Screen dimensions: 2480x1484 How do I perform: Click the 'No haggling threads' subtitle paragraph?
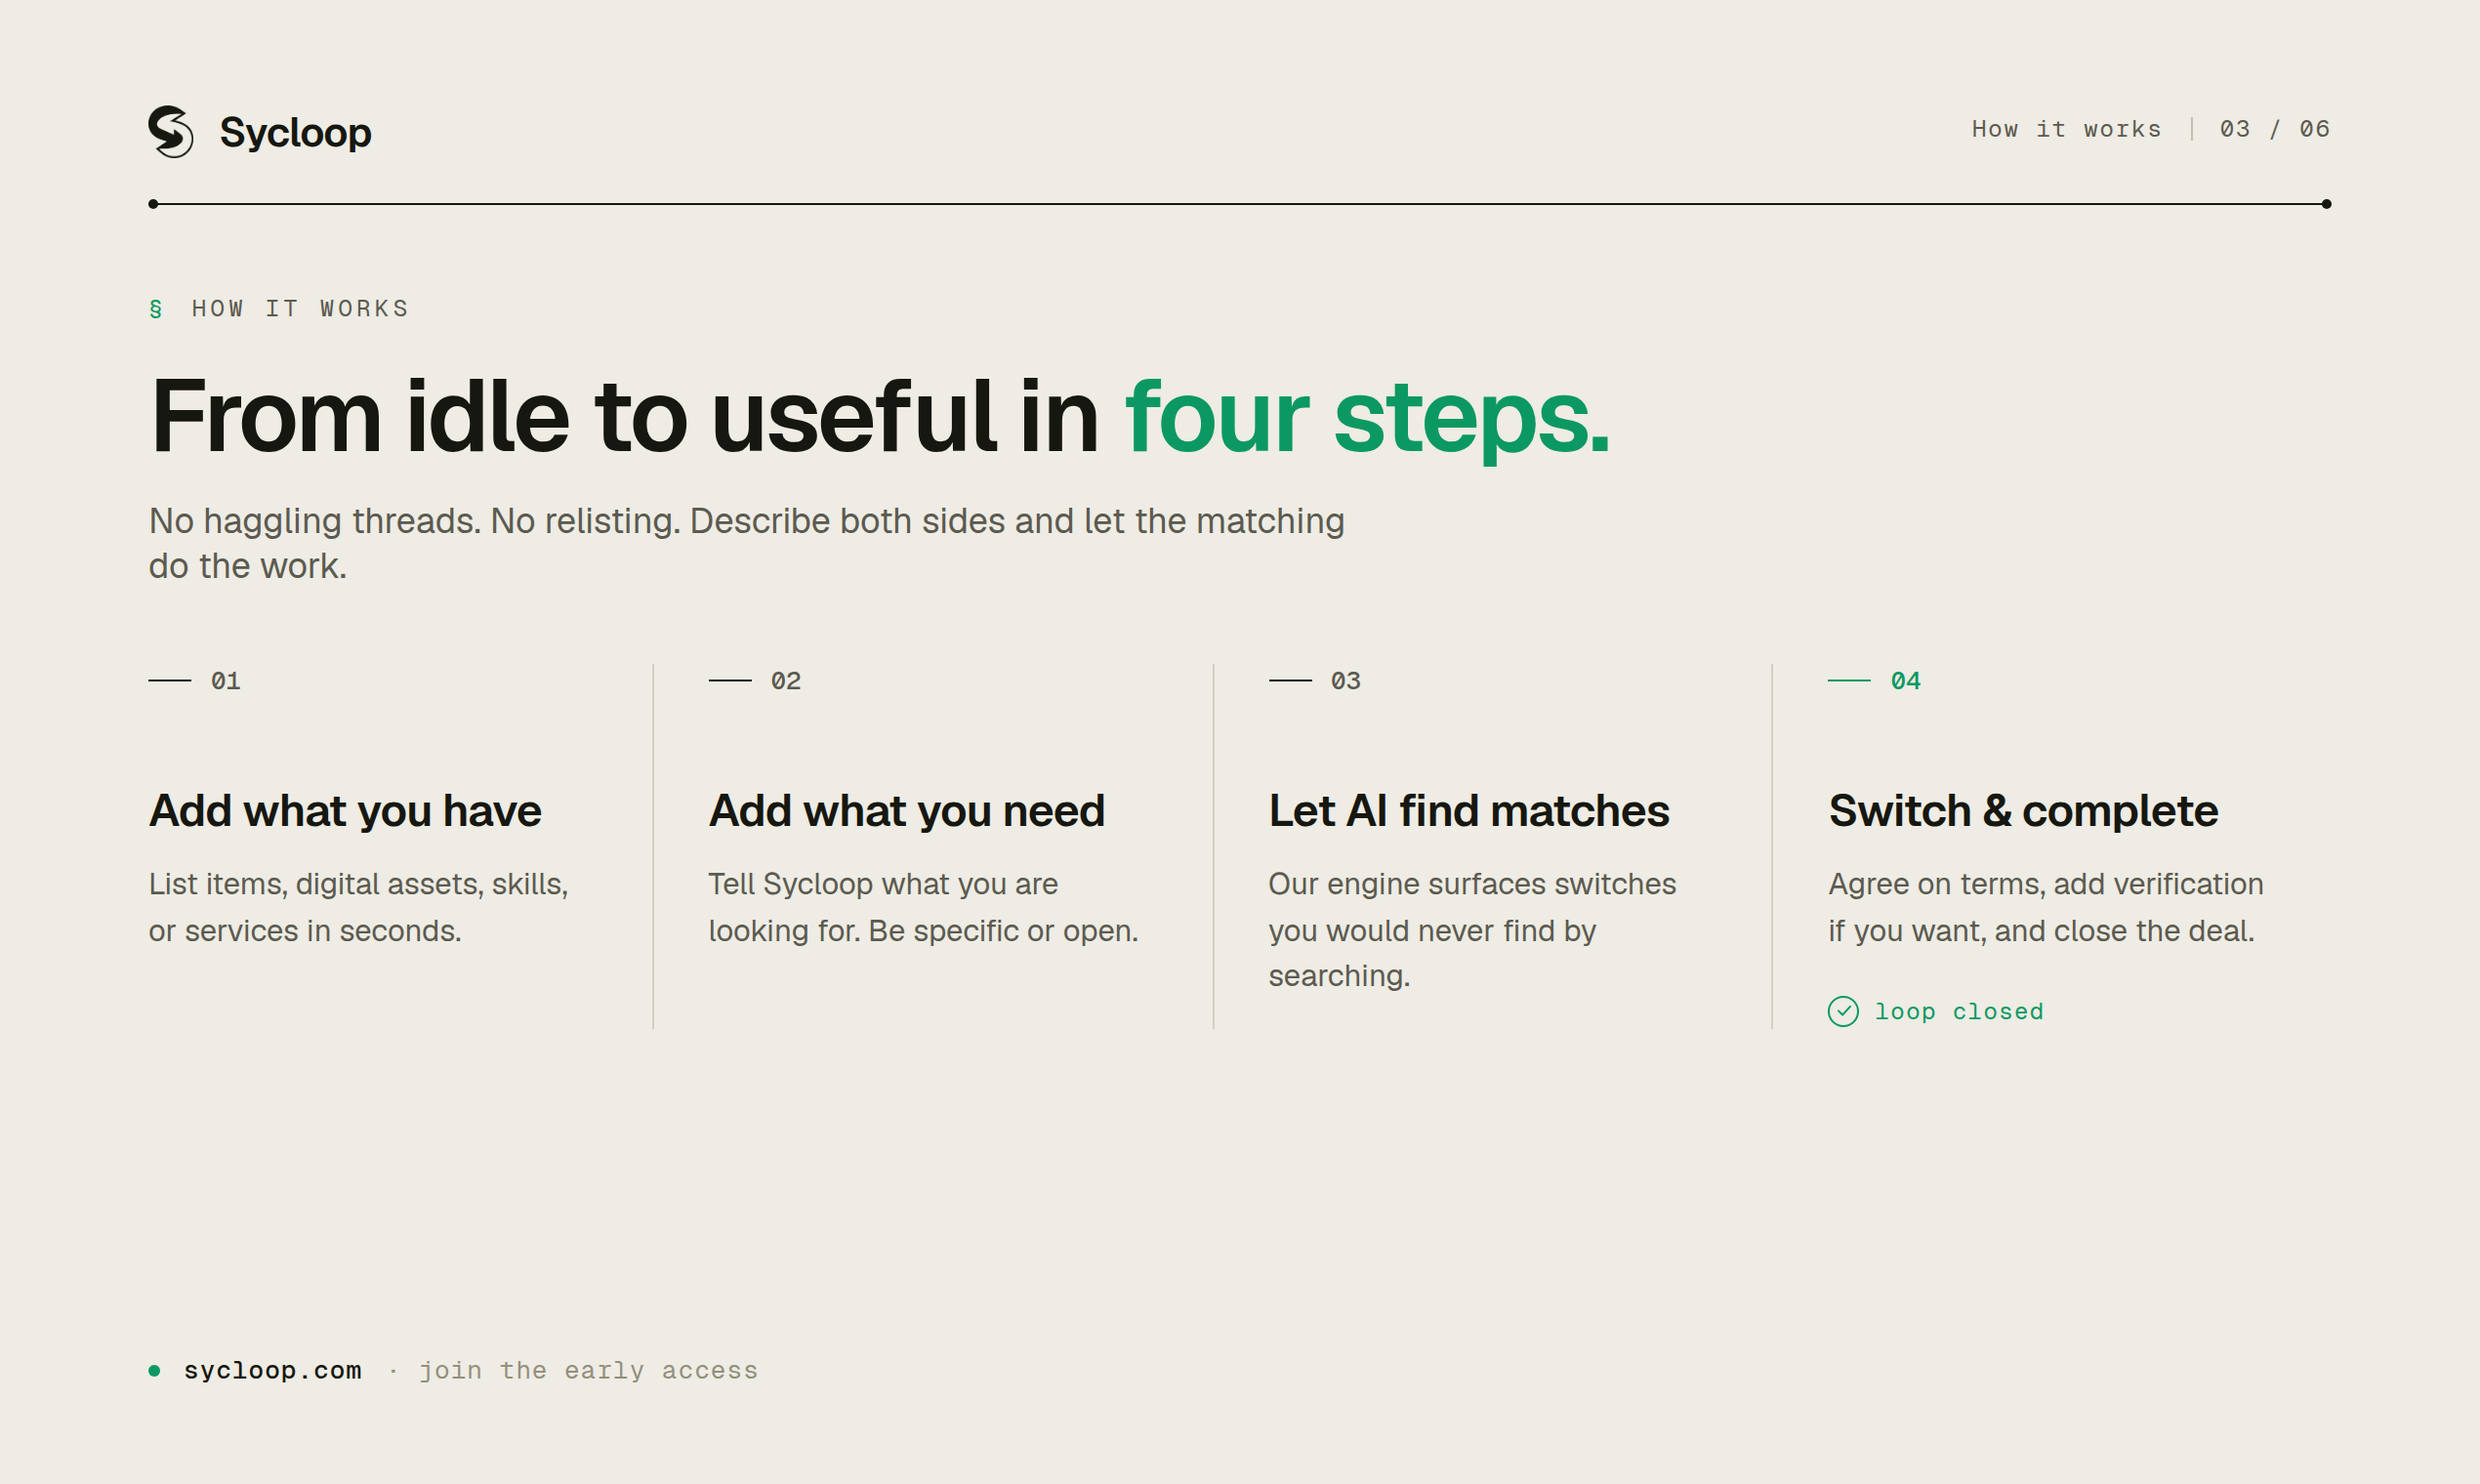(746, 543)
